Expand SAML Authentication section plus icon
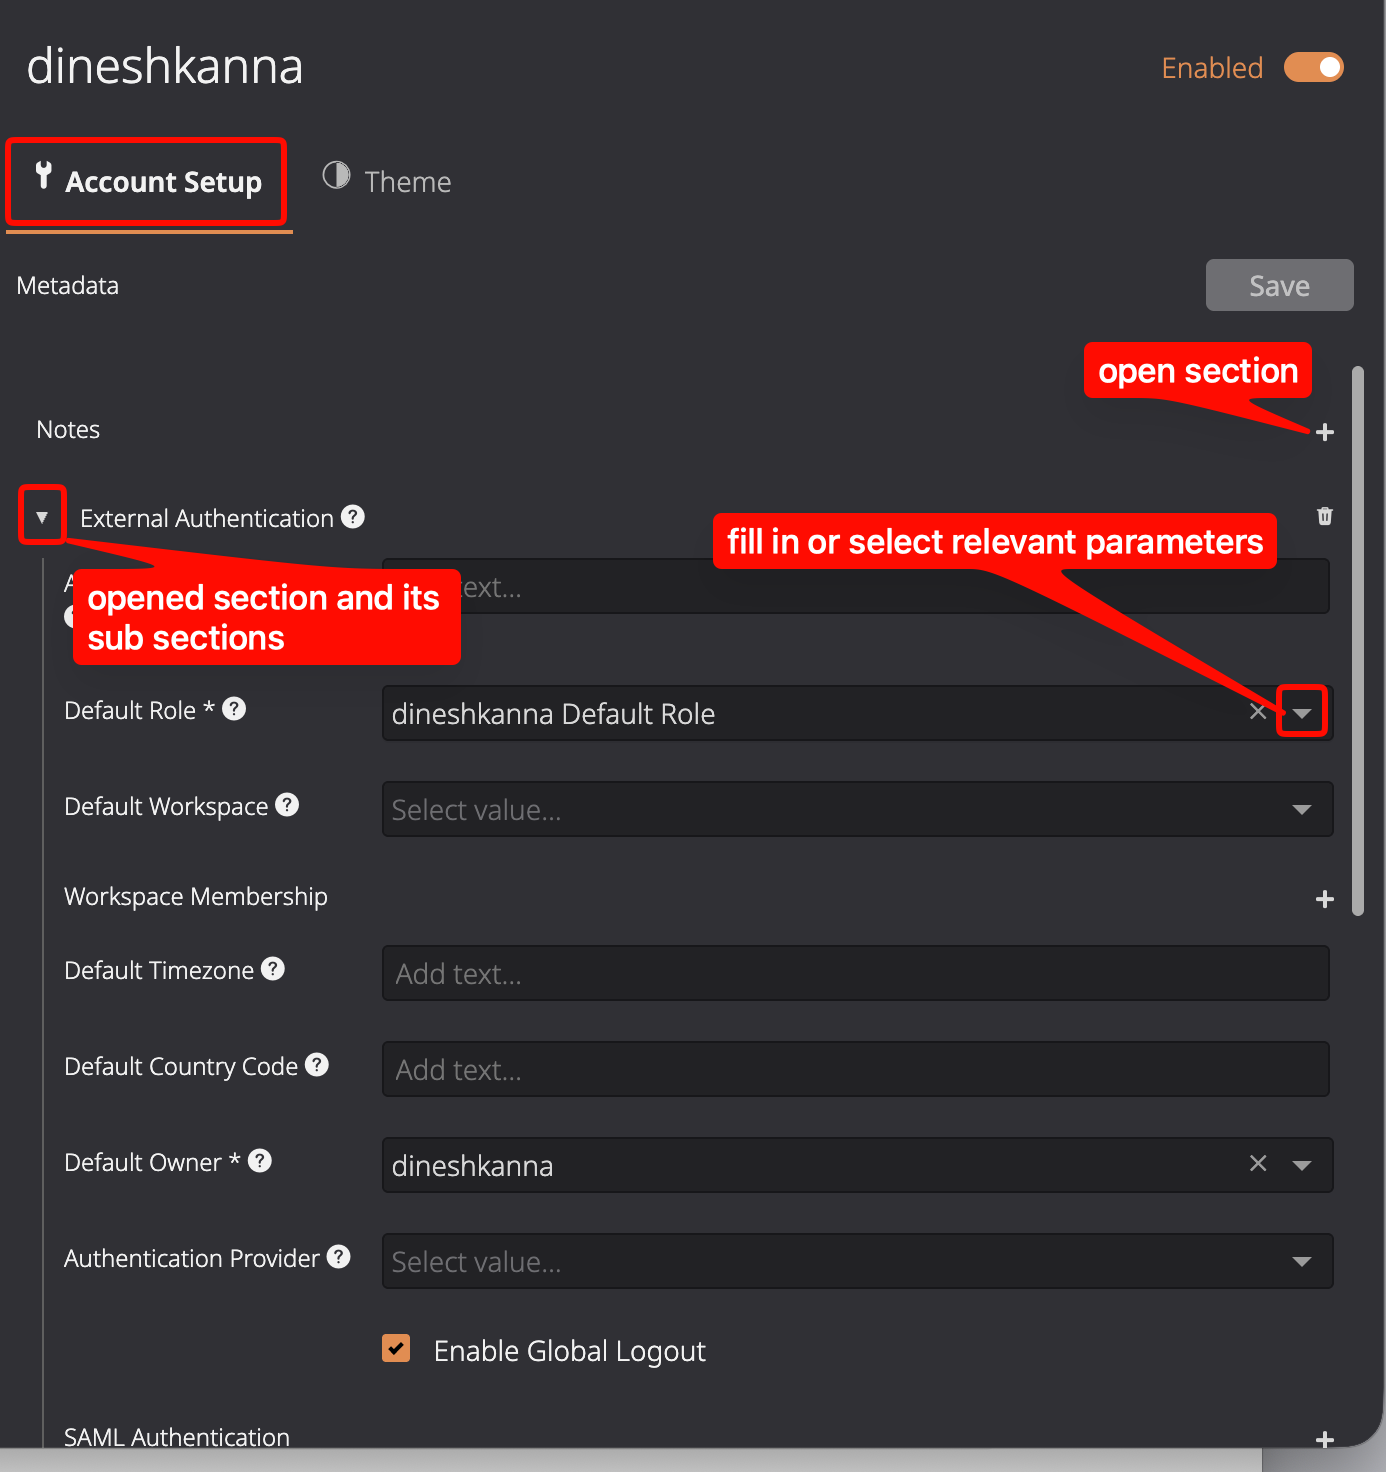 1325,1440
